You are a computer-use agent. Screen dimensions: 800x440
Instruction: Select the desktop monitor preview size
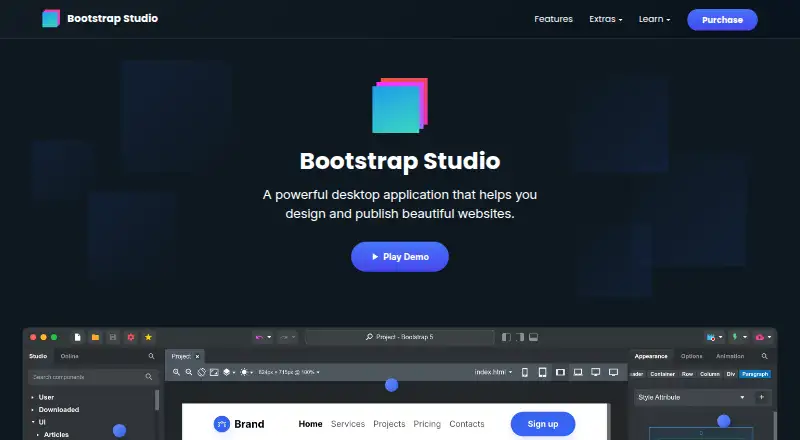click(595, 372)
